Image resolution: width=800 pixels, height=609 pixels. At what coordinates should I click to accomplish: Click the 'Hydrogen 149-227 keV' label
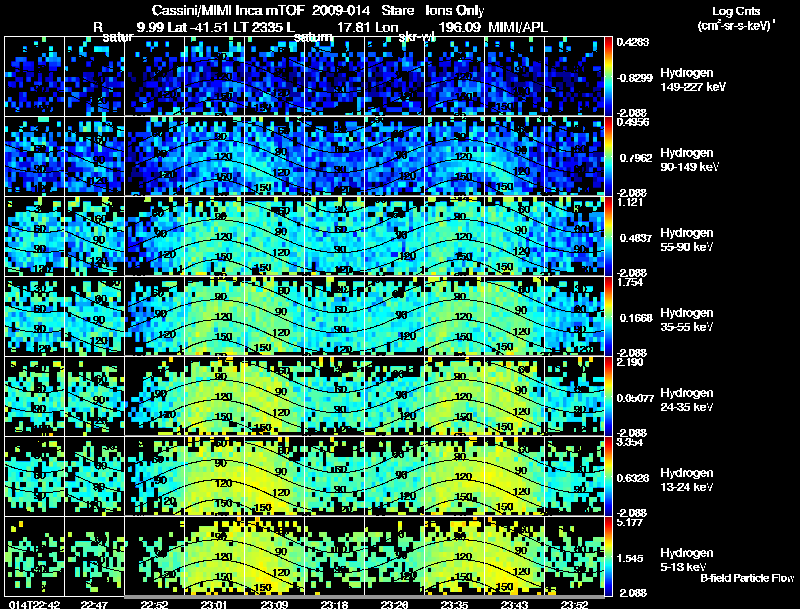coord(693,80)
